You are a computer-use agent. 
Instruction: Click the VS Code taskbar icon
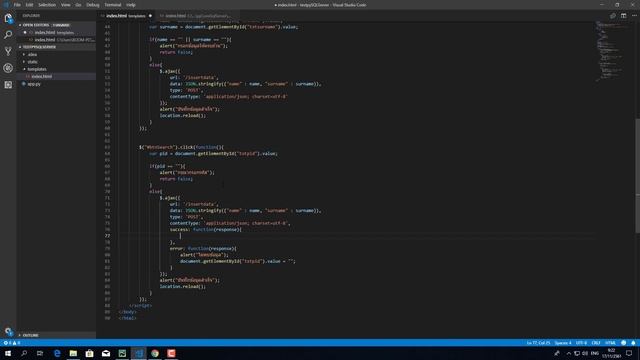pos(138,353)
